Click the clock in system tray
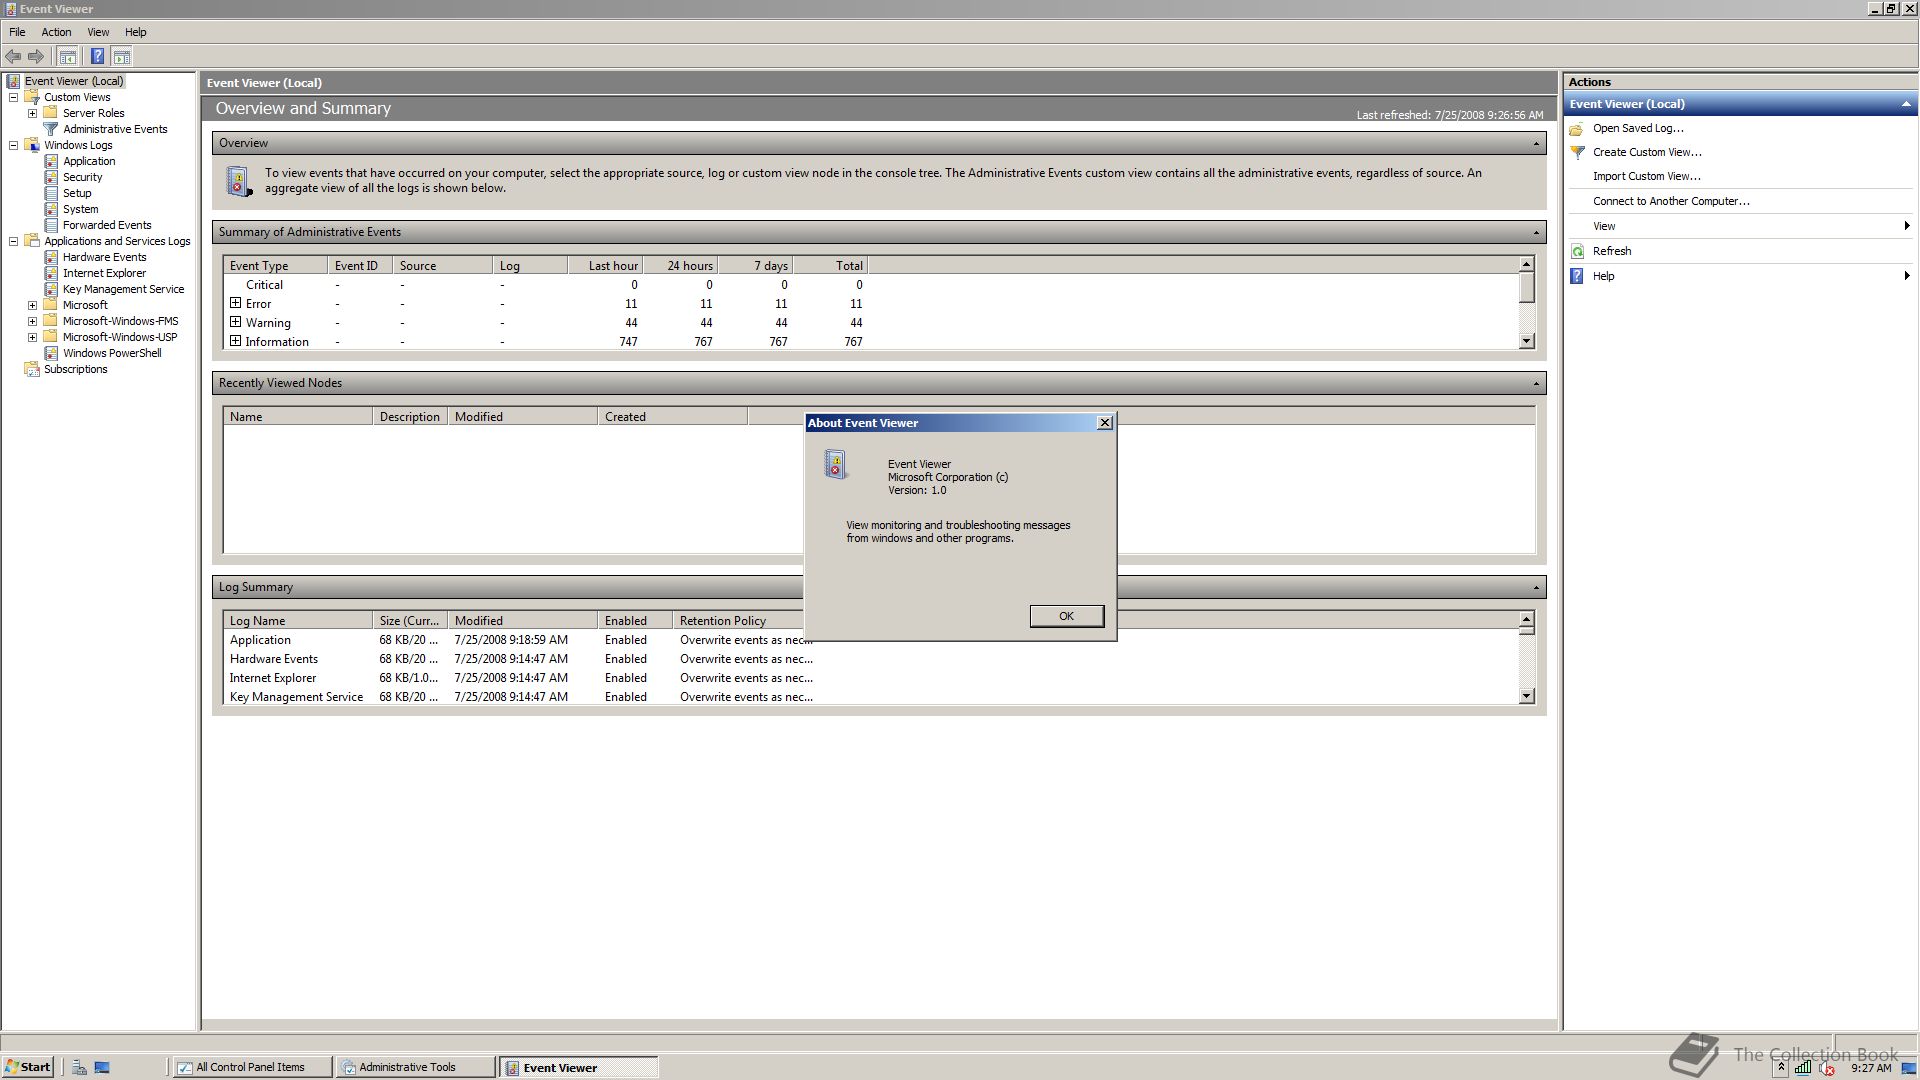1920x1080 pixels. click(1871, 1068)
